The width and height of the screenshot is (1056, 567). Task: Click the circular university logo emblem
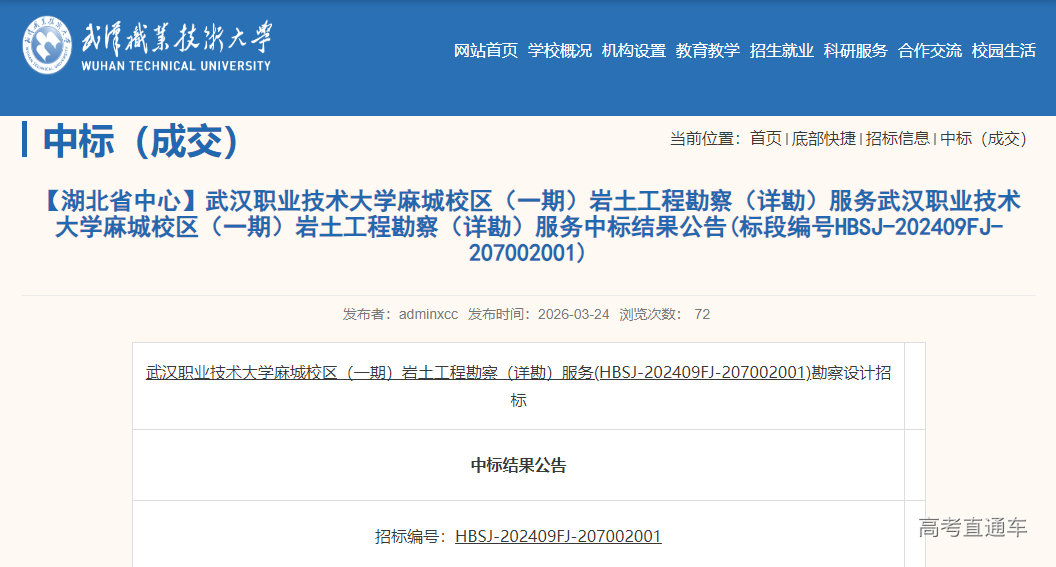(x=48, y=45)
